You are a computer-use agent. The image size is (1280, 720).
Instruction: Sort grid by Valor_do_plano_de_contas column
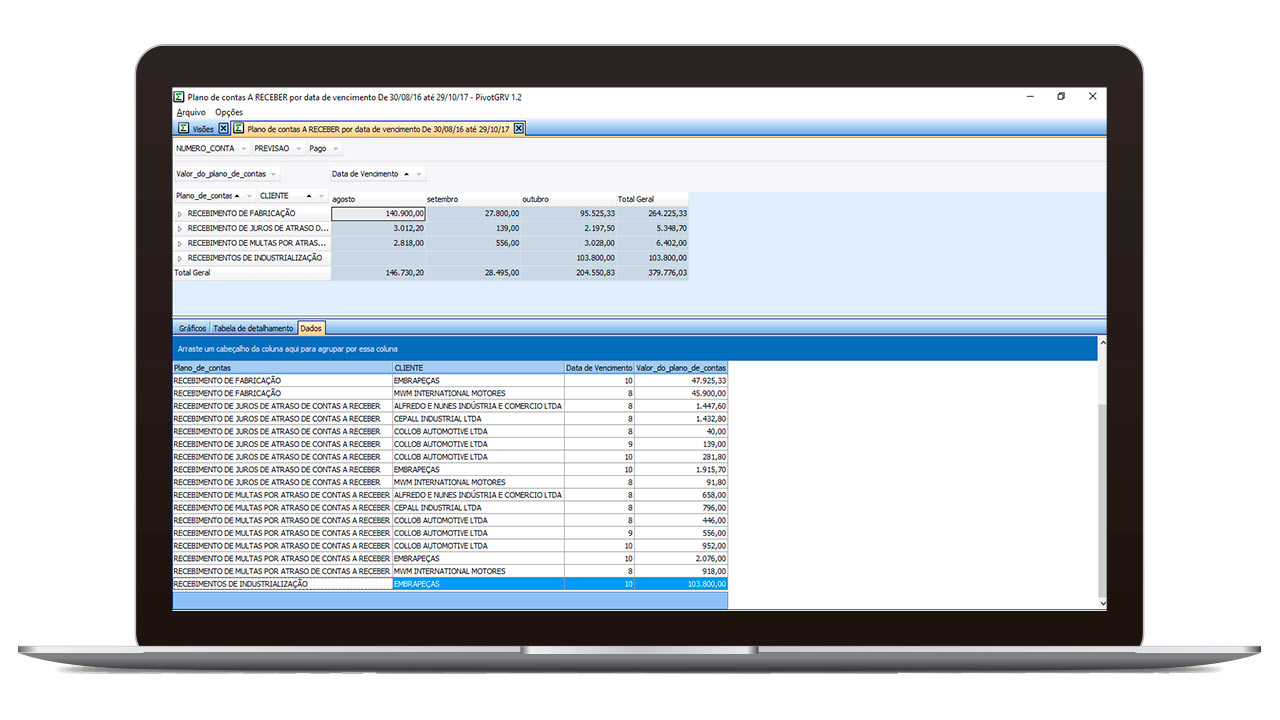pos(681,368)
